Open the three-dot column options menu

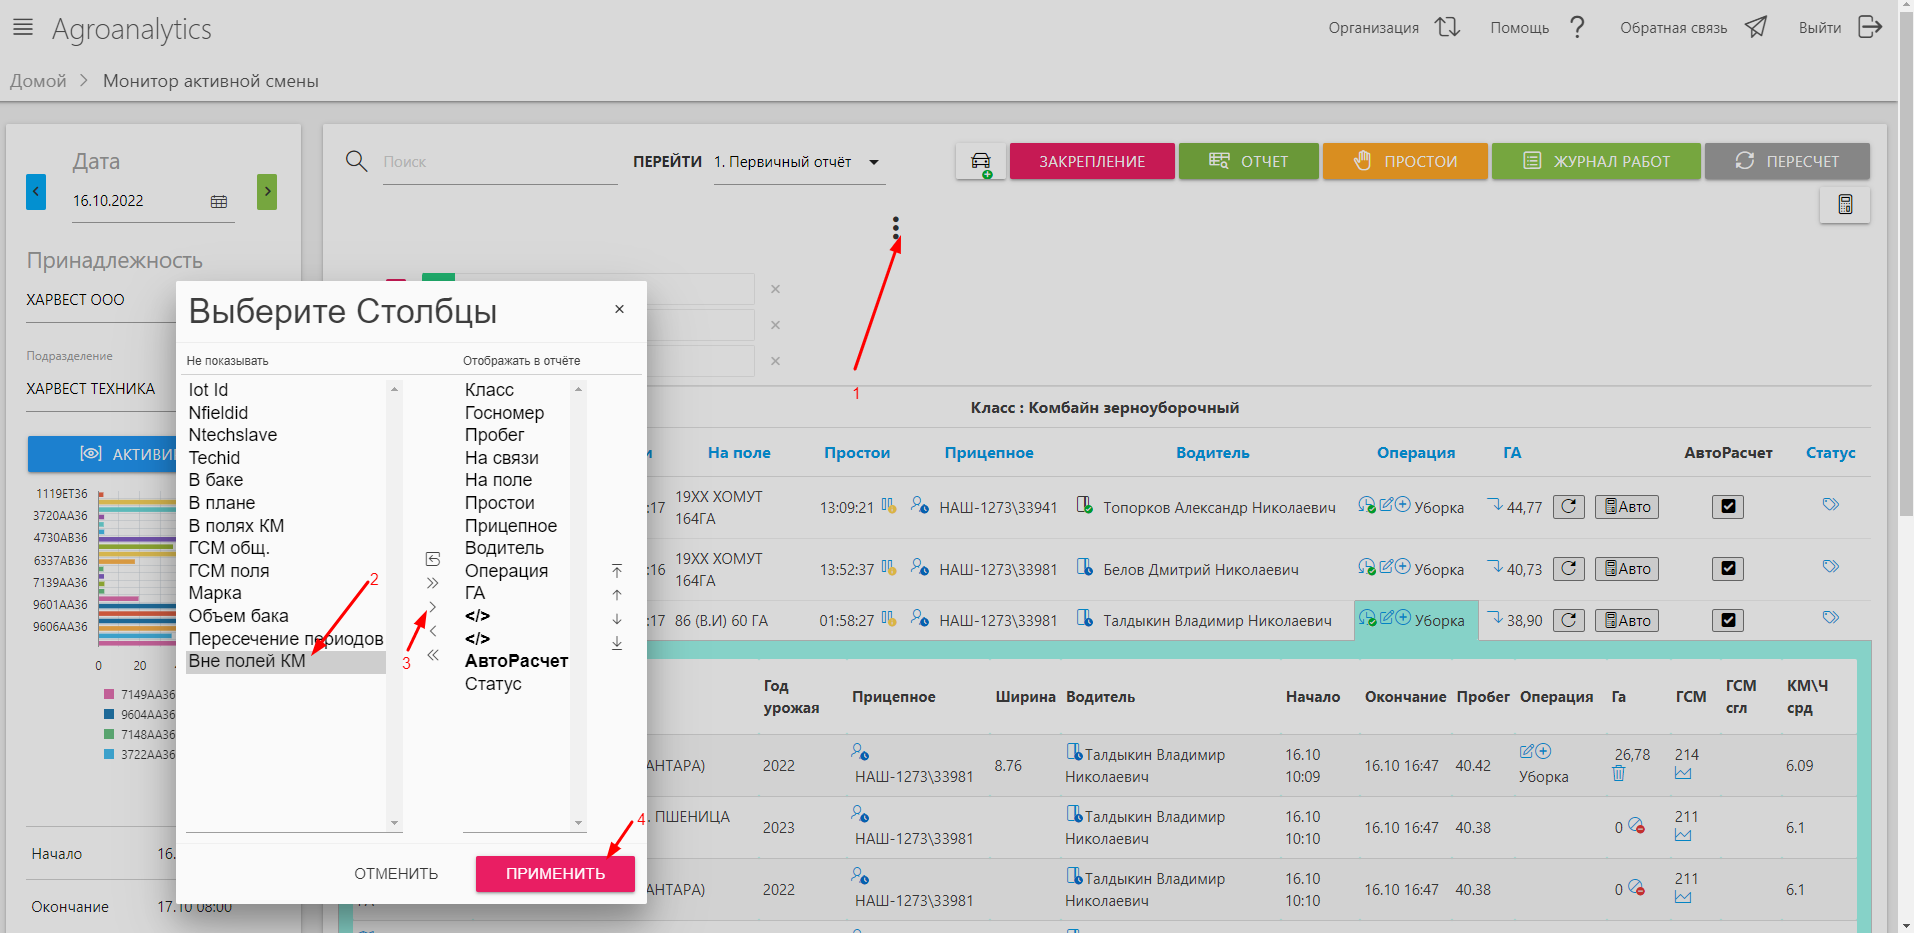click(x=896, y=228)
